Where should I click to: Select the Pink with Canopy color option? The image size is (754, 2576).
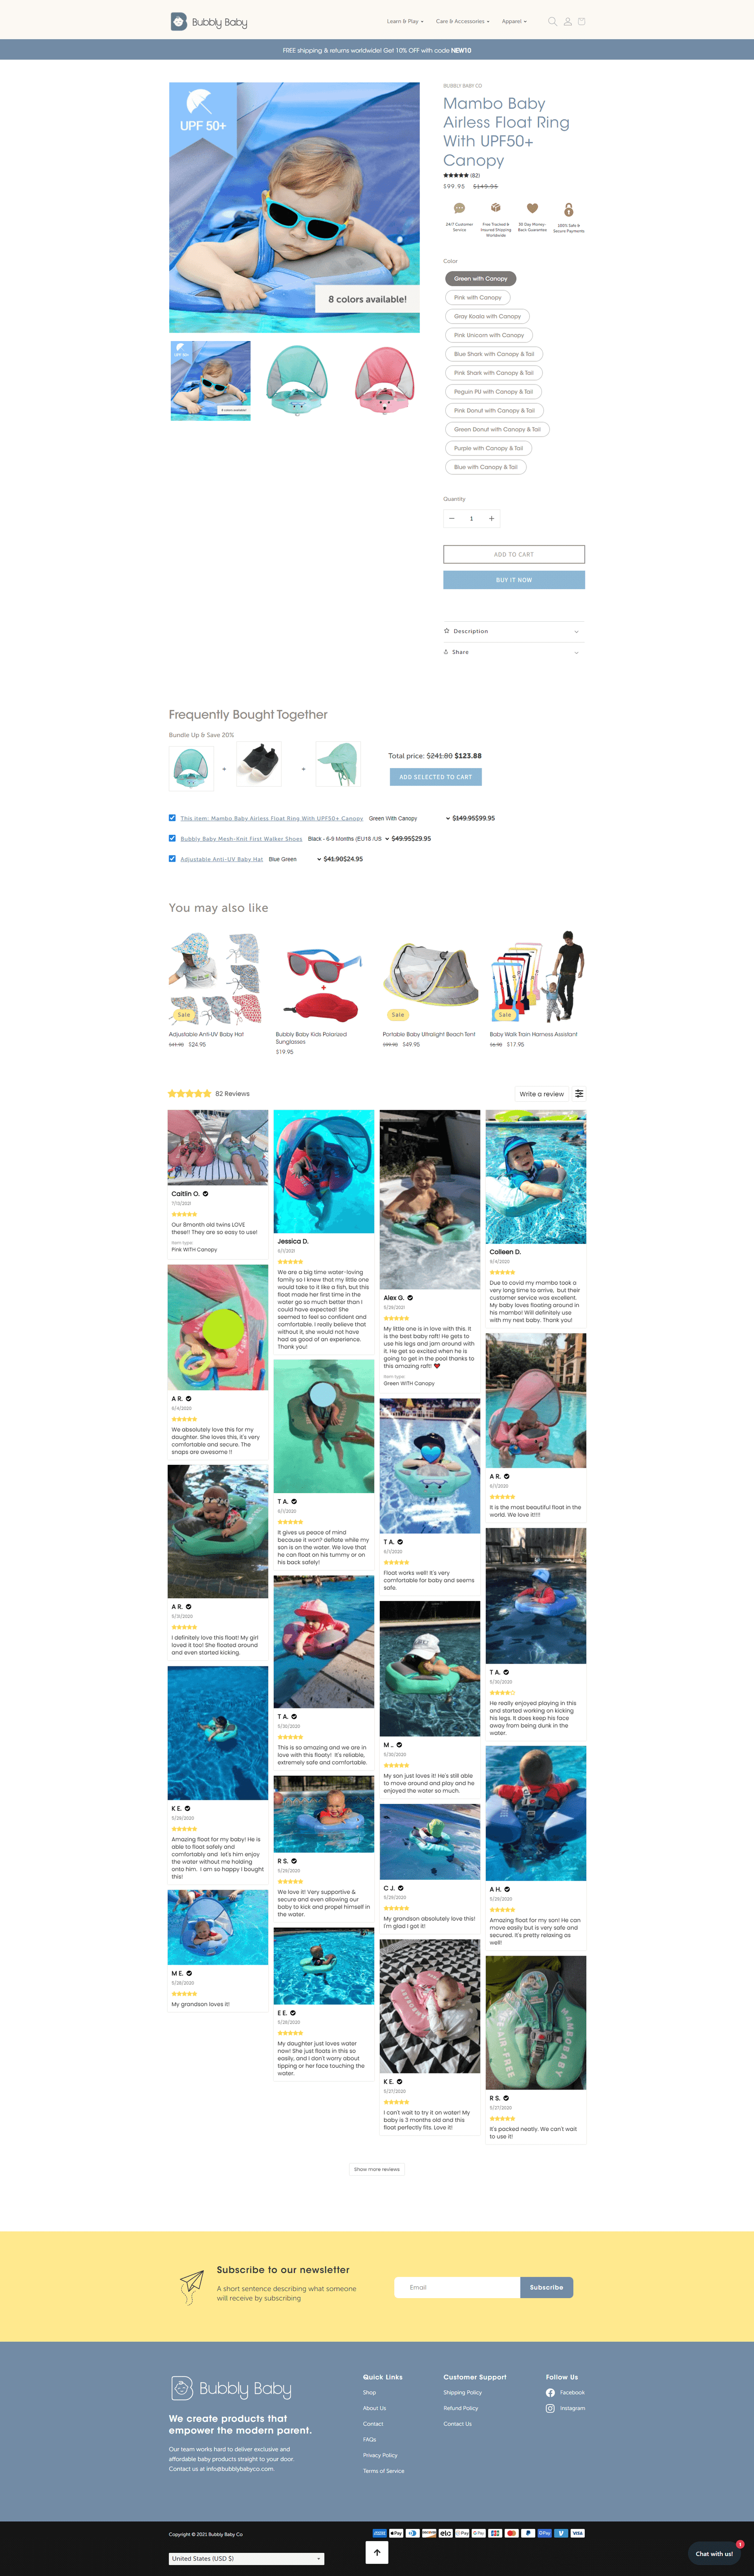478,297
